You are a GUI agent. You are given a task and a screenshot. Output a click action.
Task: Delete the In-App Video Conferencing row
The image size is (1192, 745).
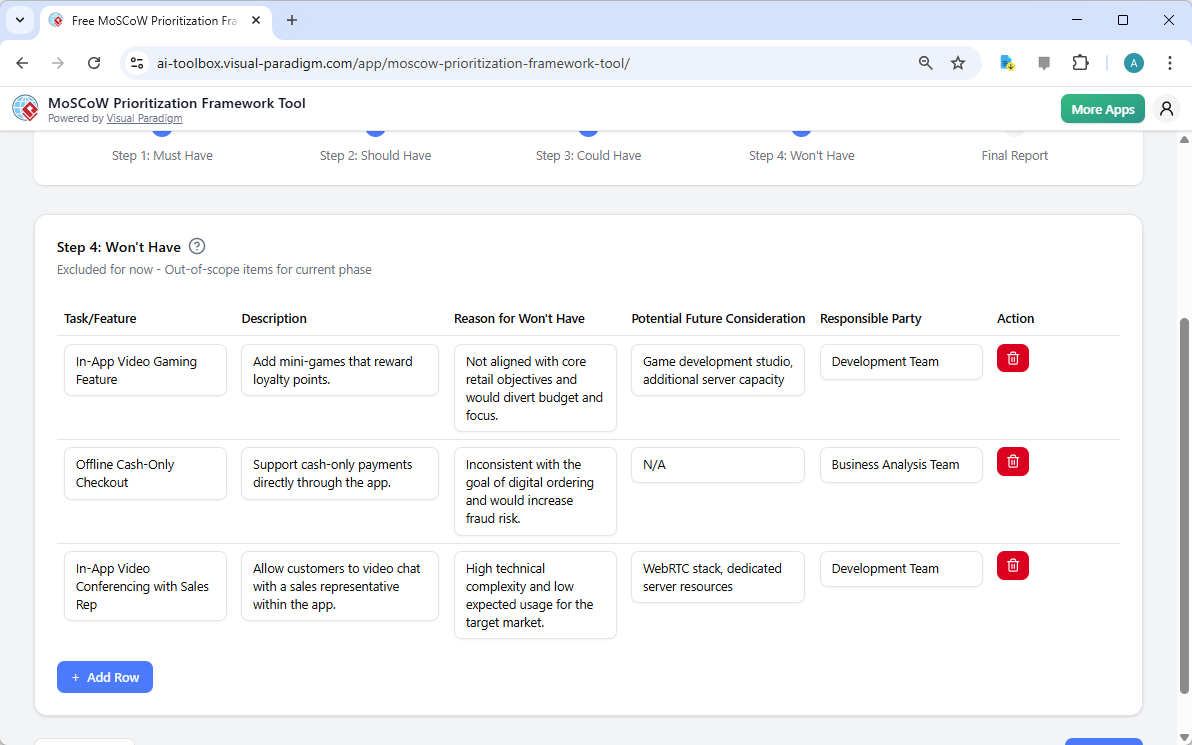coord(1012,565)
